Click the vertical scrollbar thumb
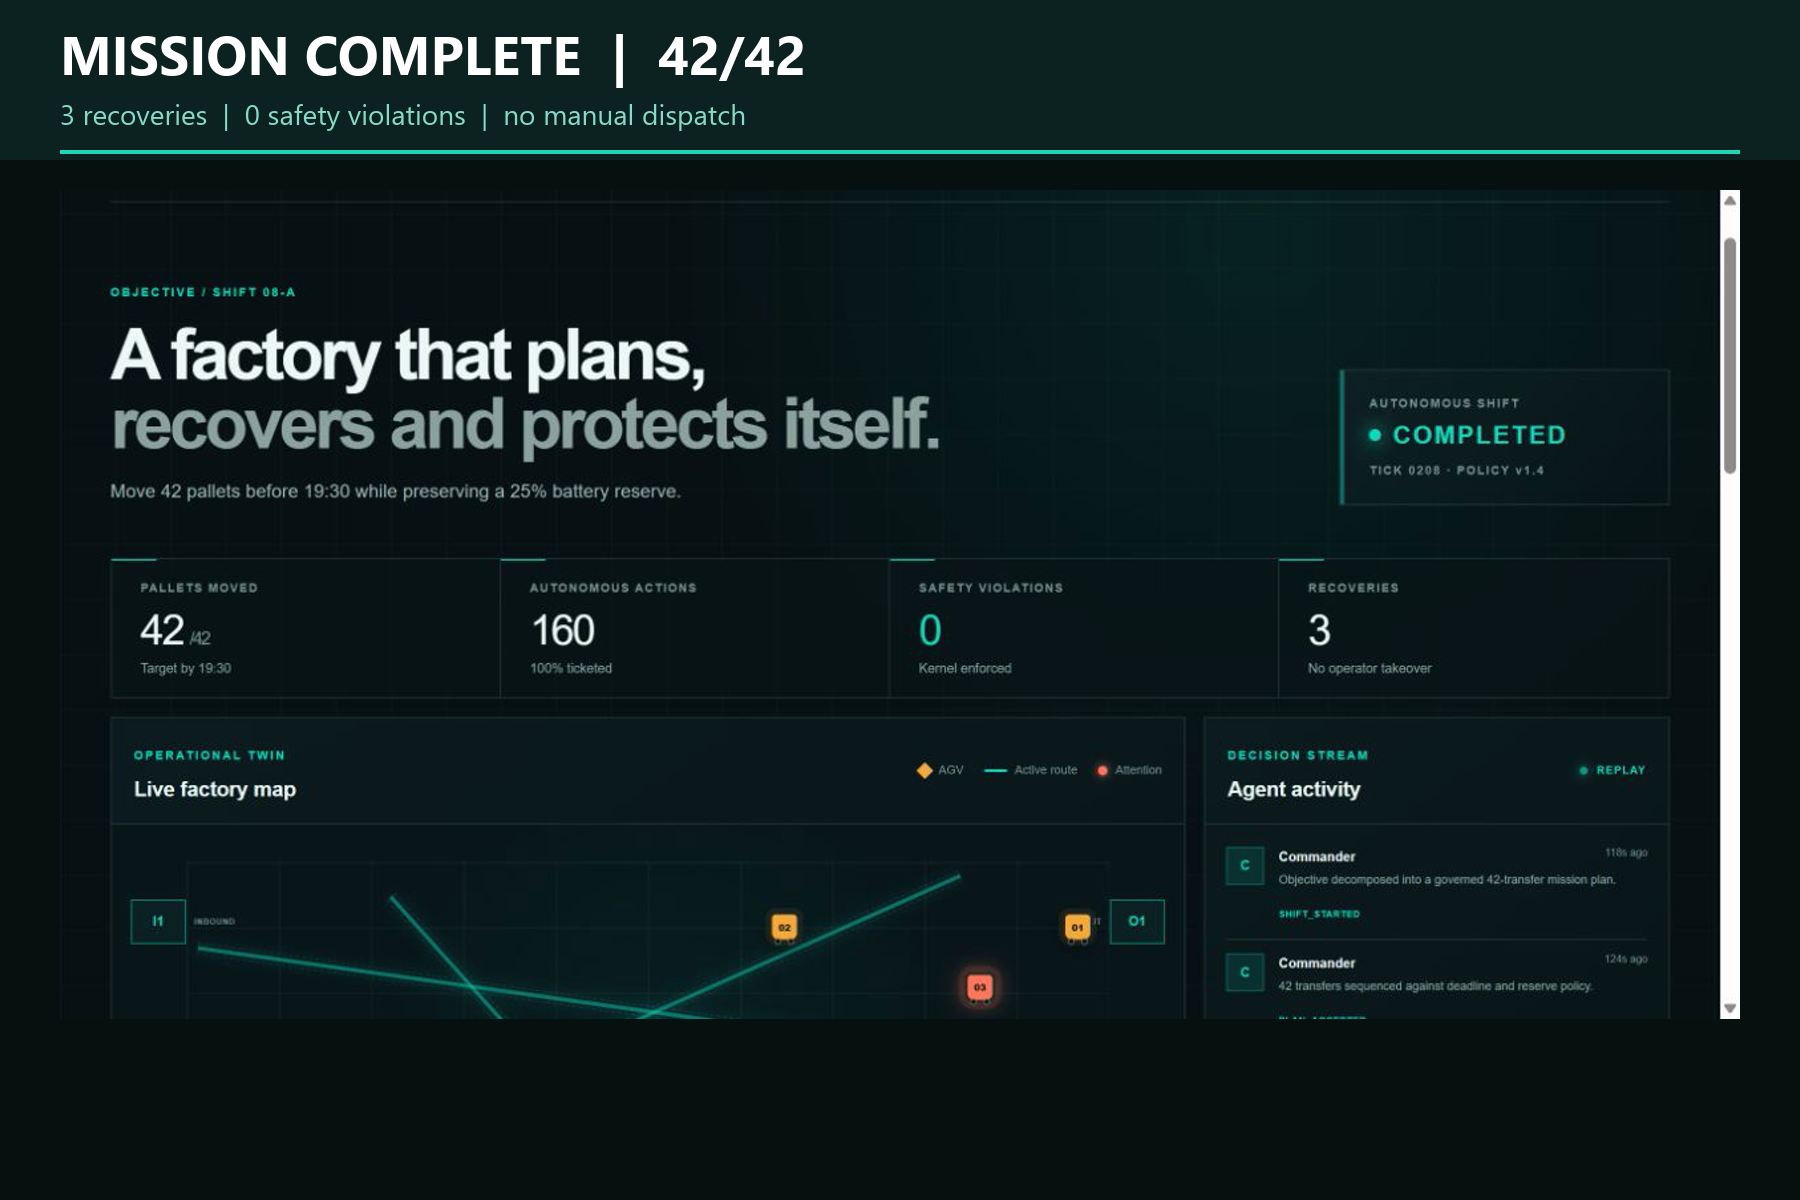Viewport: 1800px width, 1200px height. point(1730,355)
